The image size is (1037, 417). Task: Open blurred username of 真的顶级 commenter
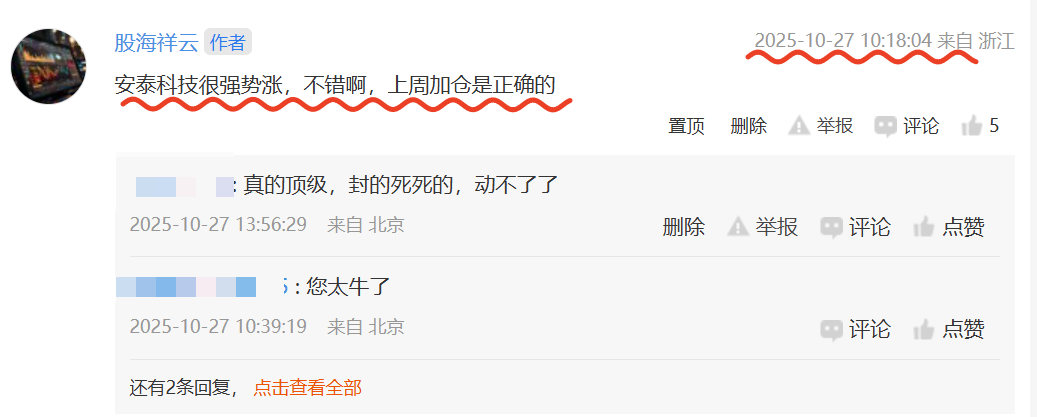pos(185,186)
